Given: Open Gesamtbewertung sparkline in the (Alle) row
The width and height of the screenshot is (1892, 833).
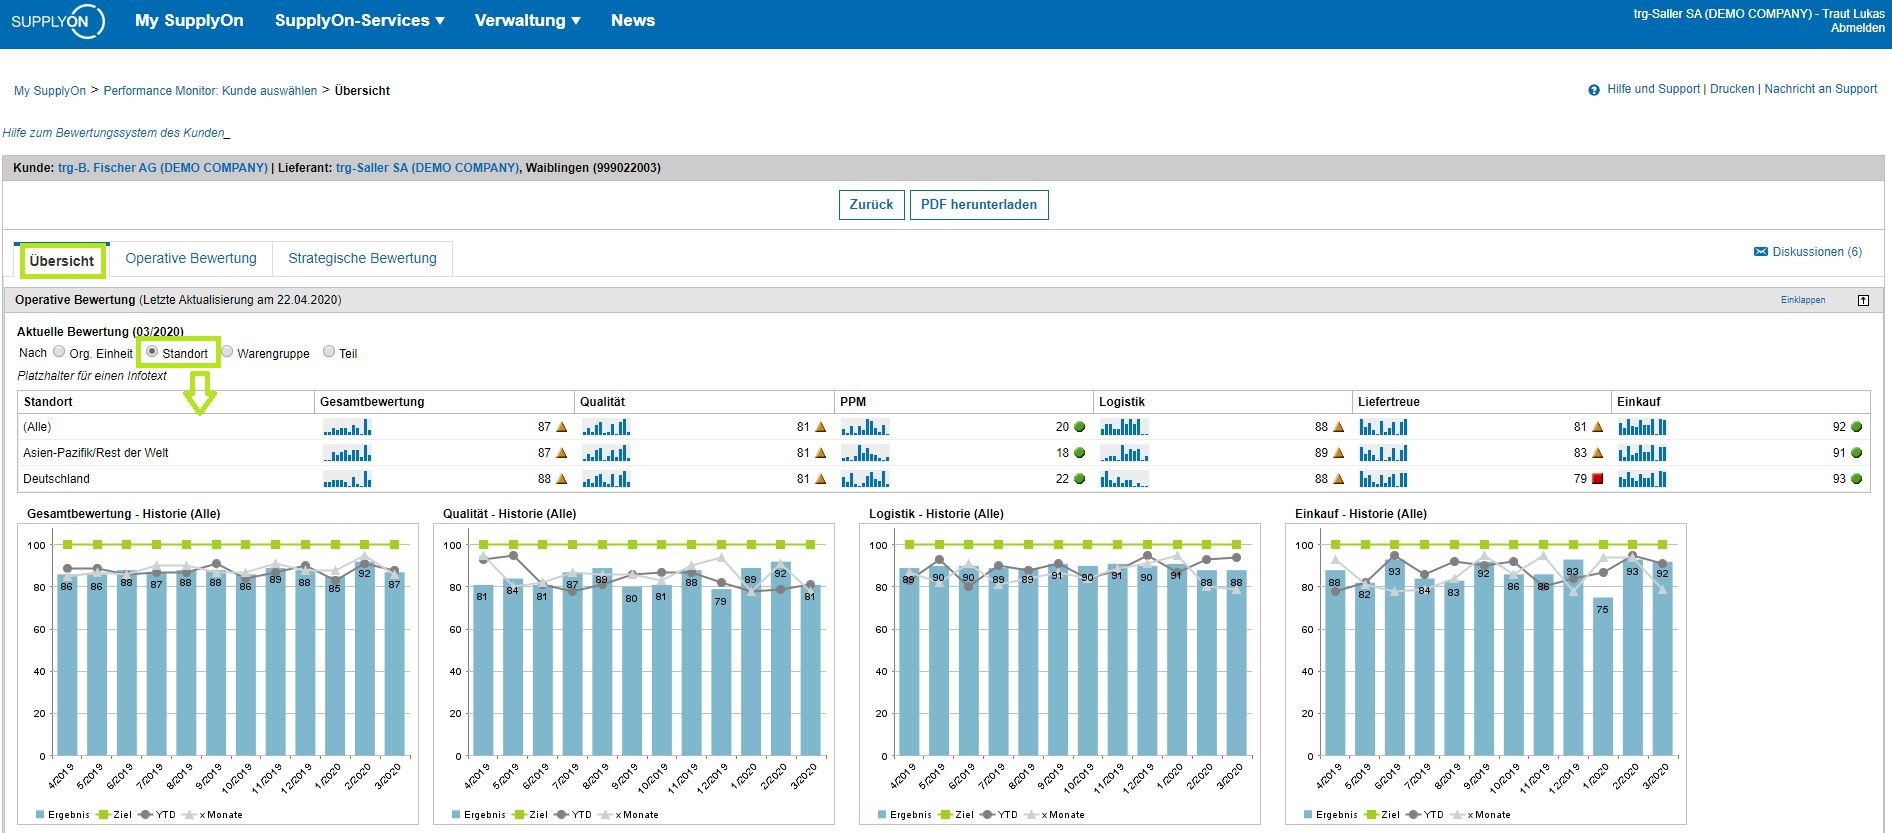Looking at the screenshot, I should (347, 427).
